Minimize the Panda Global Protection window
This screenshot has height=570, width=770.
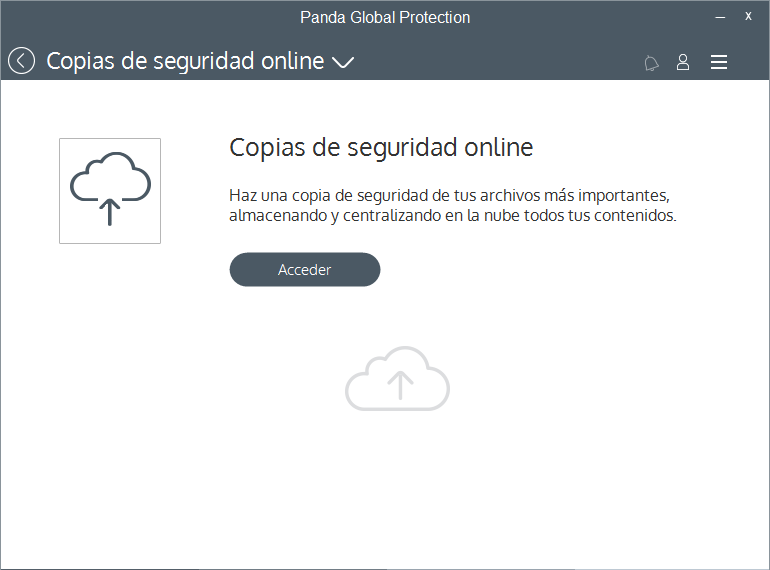tap(720, 17)
